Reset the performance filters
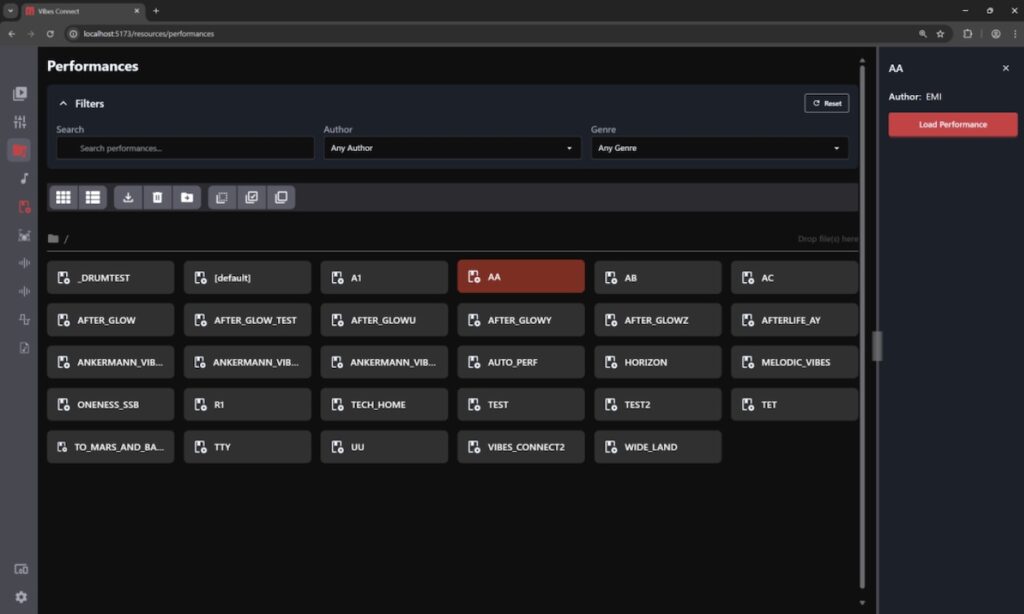 (826, 103)
